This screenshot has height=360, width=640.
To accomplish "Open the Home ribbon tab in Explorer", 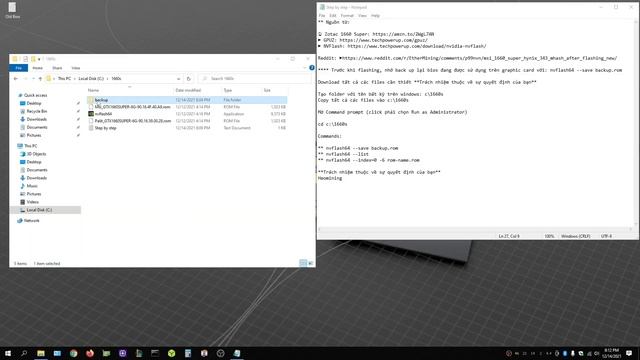I will (x=38, y=68).
